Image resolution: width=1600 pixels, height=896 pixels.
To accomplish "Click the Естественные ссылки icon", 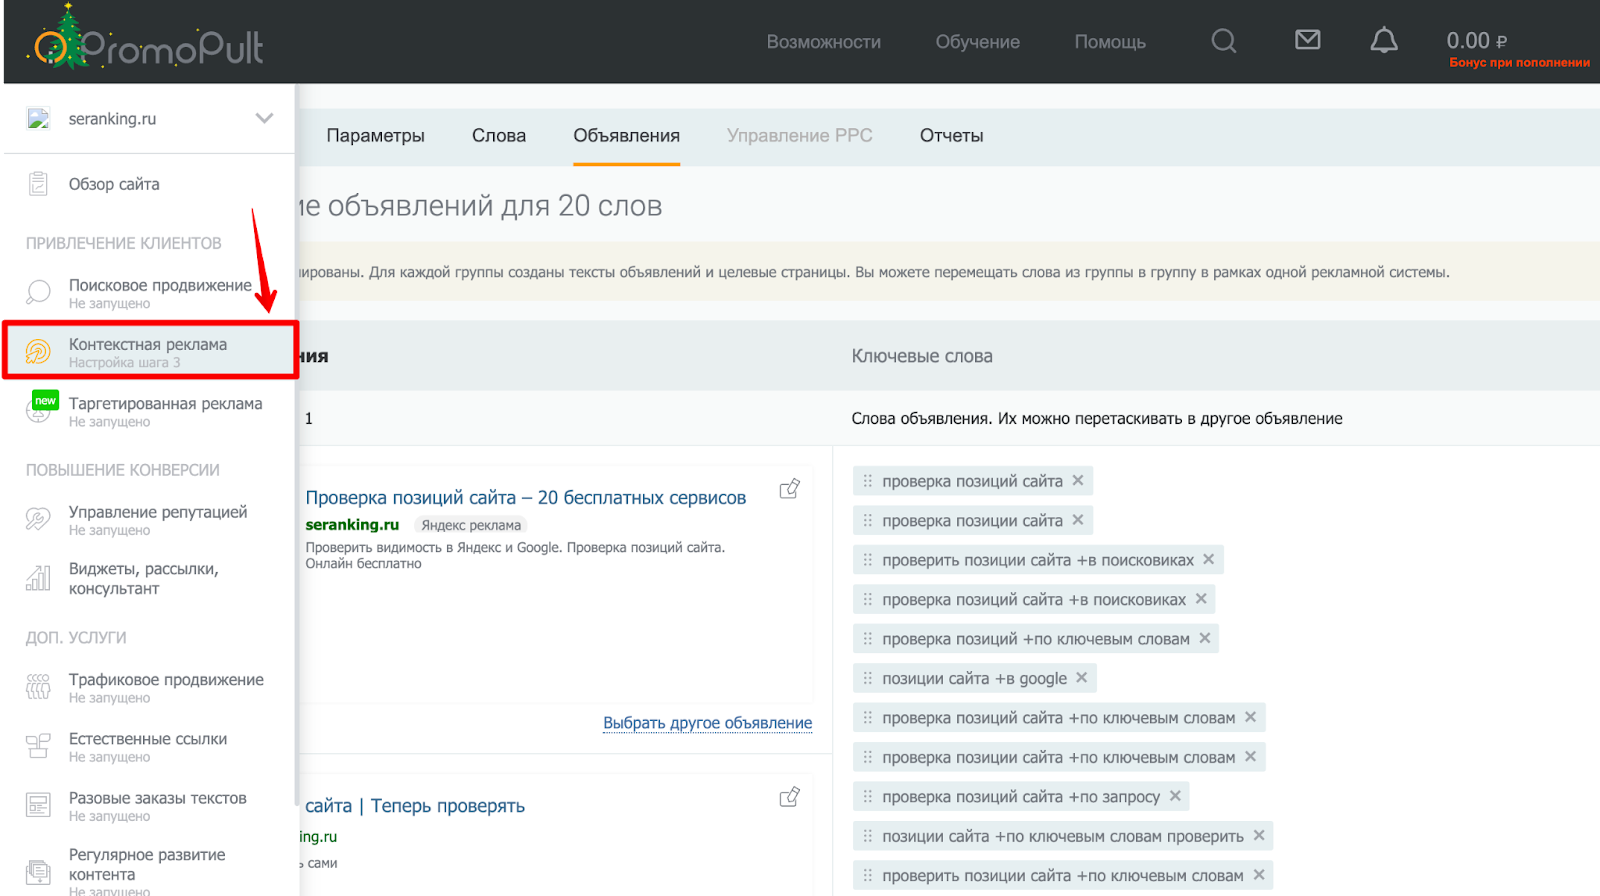I will 38,746.
